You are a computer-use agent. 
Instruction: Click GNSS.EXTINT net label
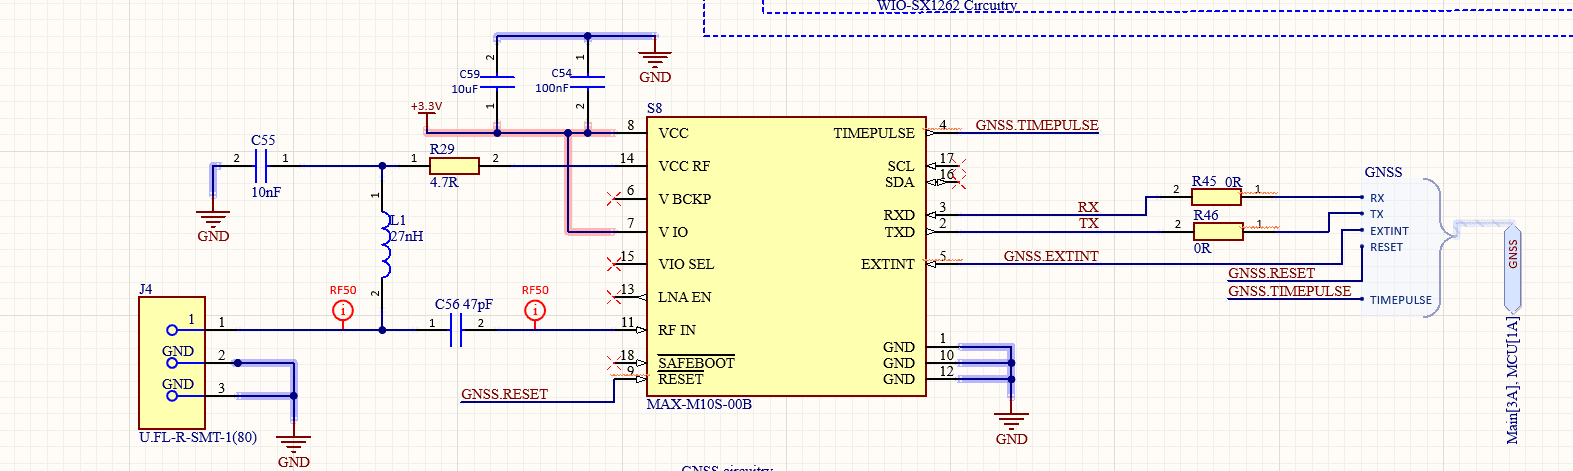click(1050, 256)
